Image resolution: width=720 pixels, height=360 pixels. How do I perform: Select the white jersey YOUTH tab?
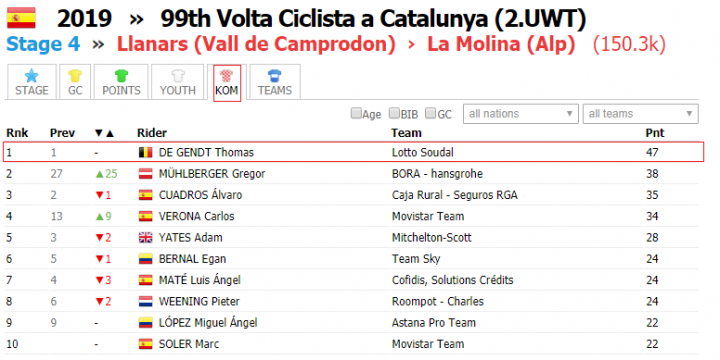coord(178,82)
